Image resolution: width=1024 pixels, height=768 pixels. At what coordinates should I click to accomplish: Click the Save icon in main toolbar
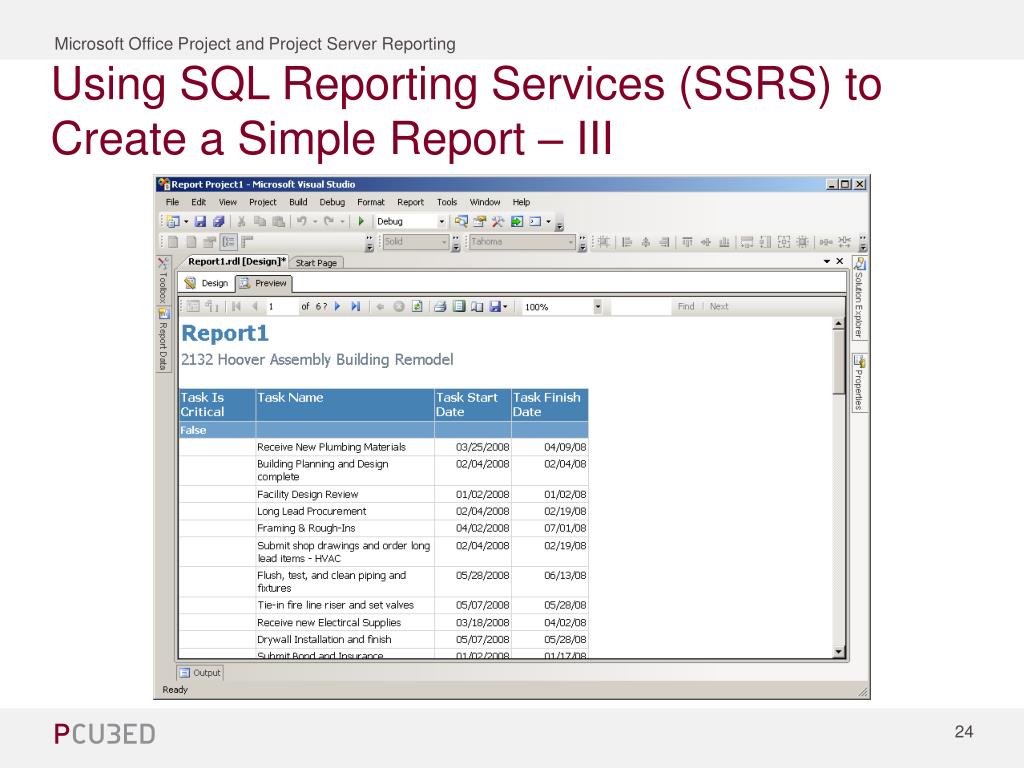[200, 221]
